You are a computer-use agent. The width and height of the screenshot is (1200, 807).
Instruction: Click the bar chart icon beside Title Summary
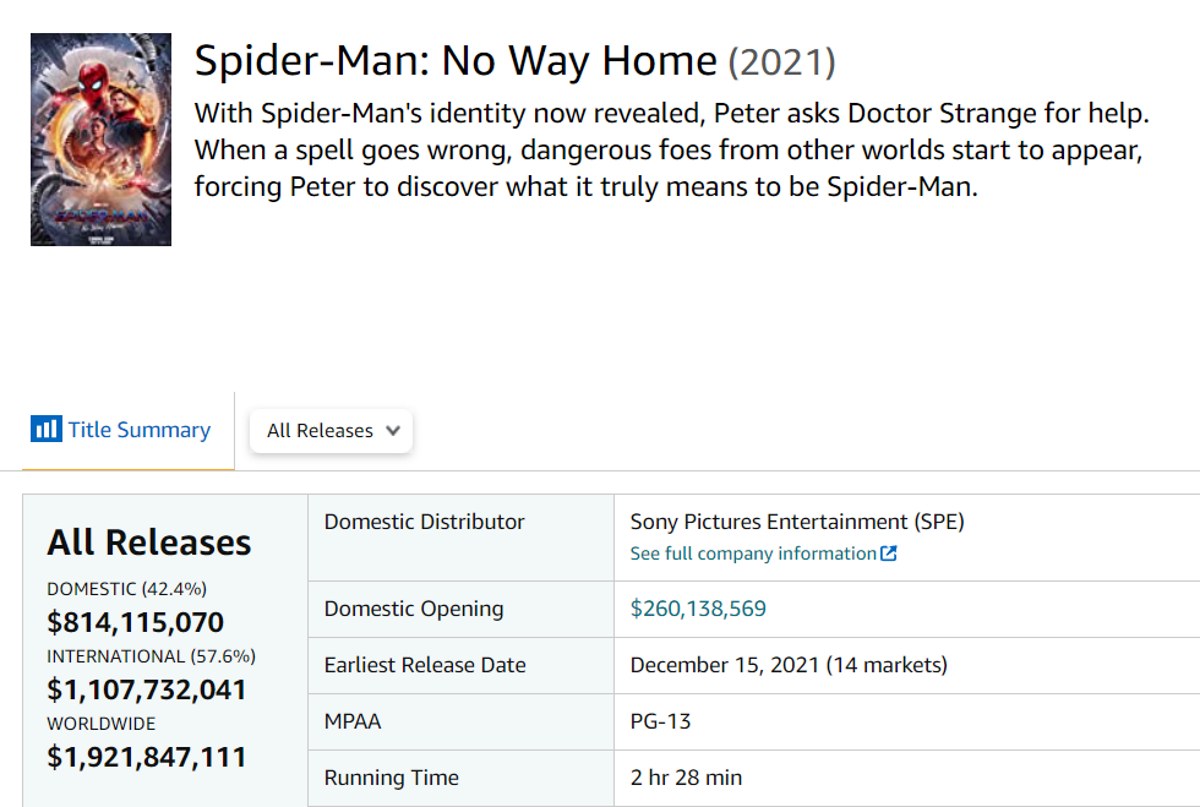46,428
